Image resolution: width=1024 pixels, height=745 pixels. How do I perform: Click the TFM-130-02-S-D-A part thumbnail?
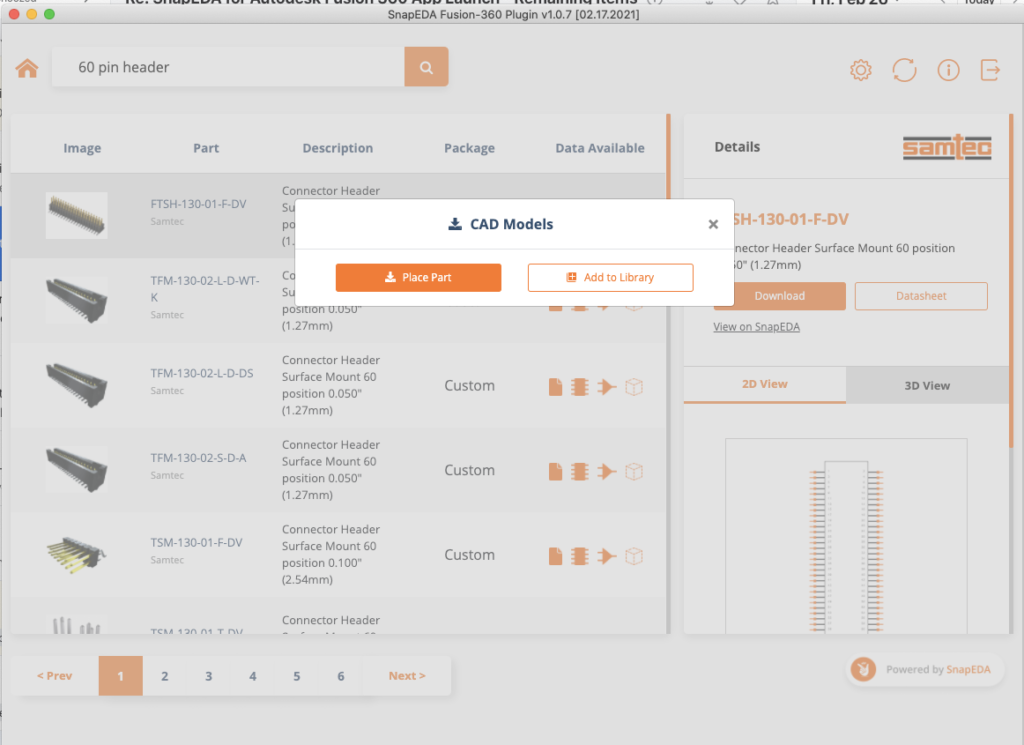tap(76, 469)
